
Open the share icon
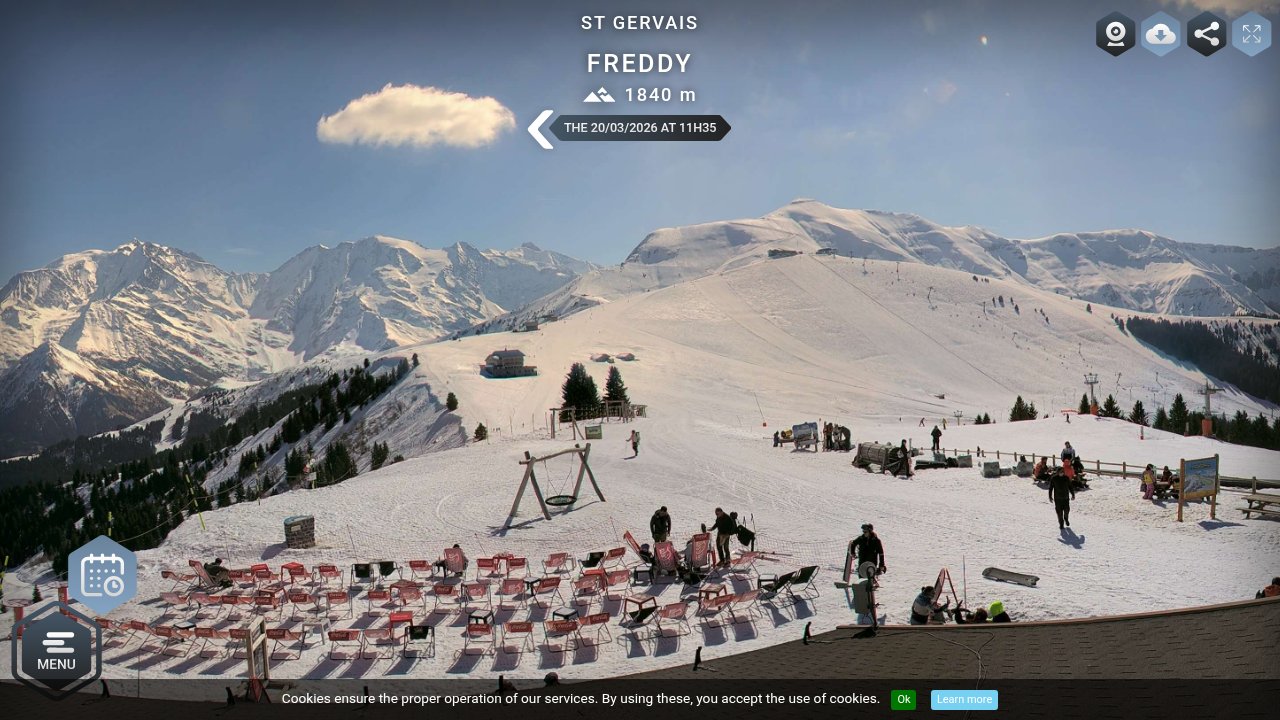click(x=1206, y=34)
